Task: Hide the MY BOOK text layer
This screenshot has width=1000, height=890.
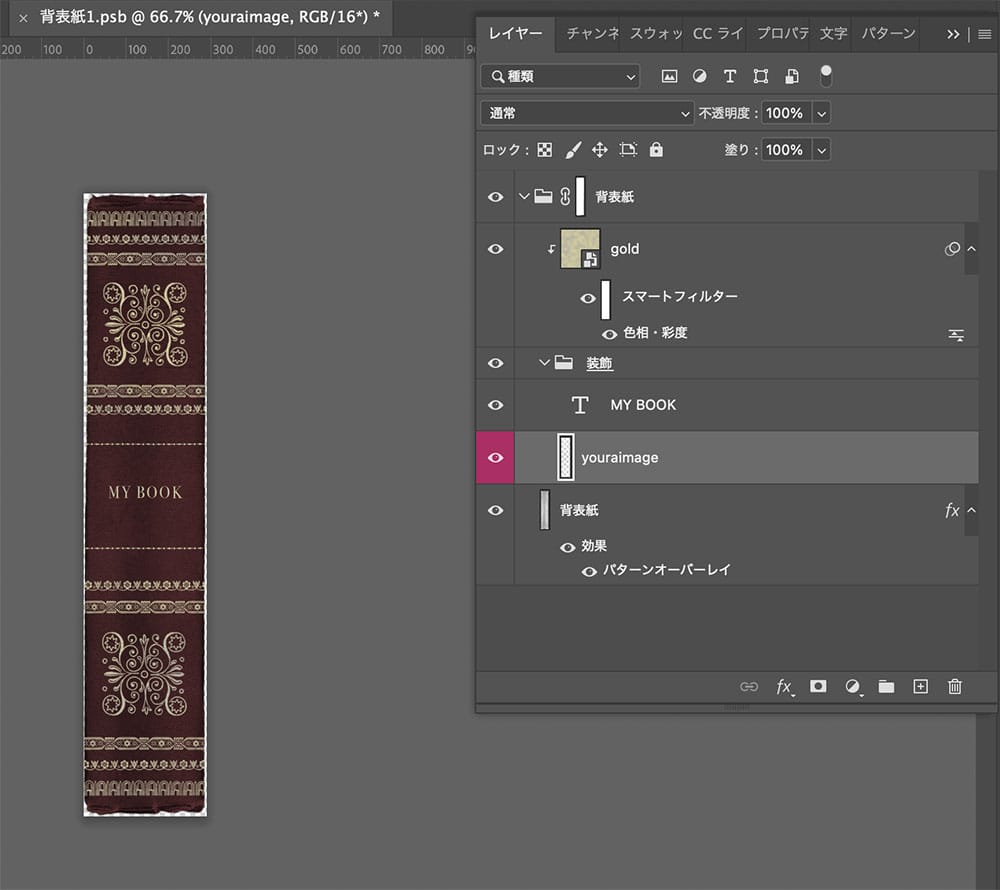Action: coord(495,405)
